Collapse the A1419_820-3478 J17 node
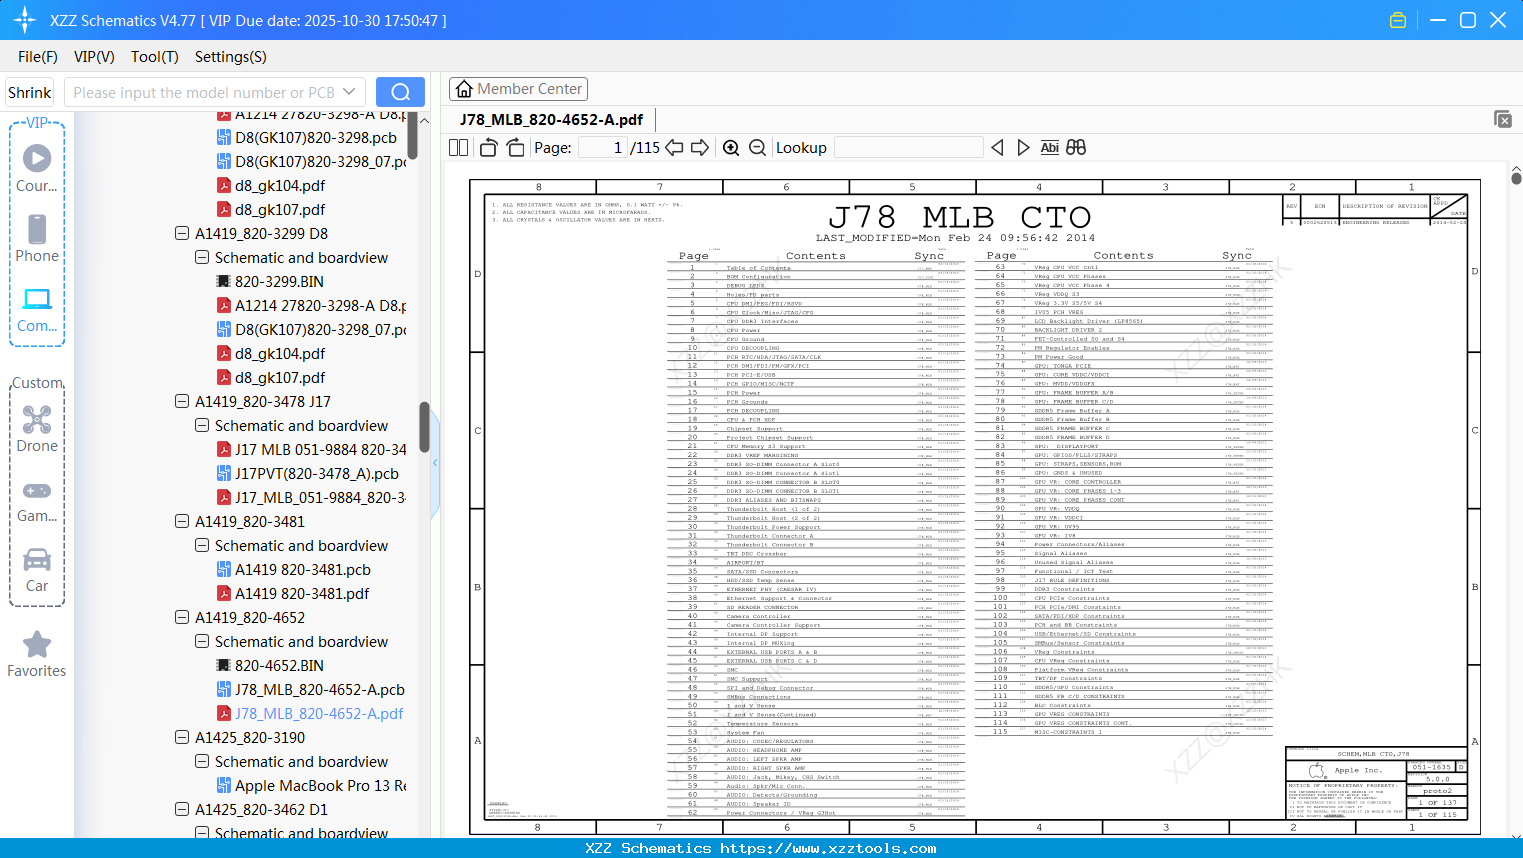 point(182,402)
